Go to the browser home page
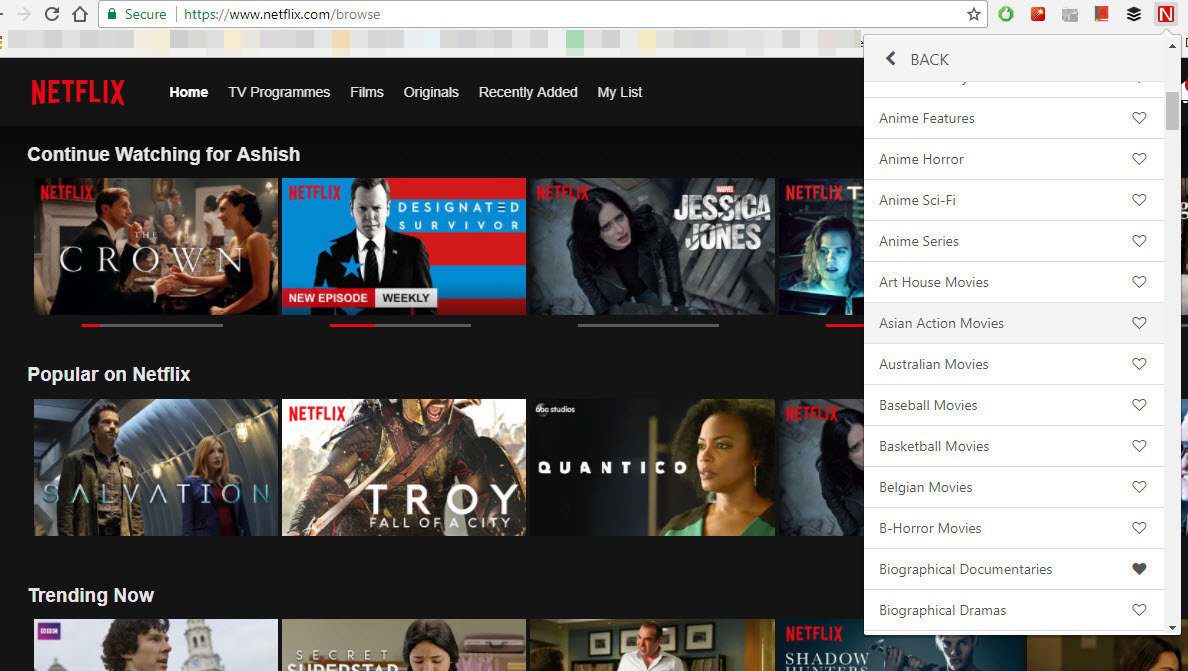This screenshot has height=671, width=1188. [x=80, y=14]
